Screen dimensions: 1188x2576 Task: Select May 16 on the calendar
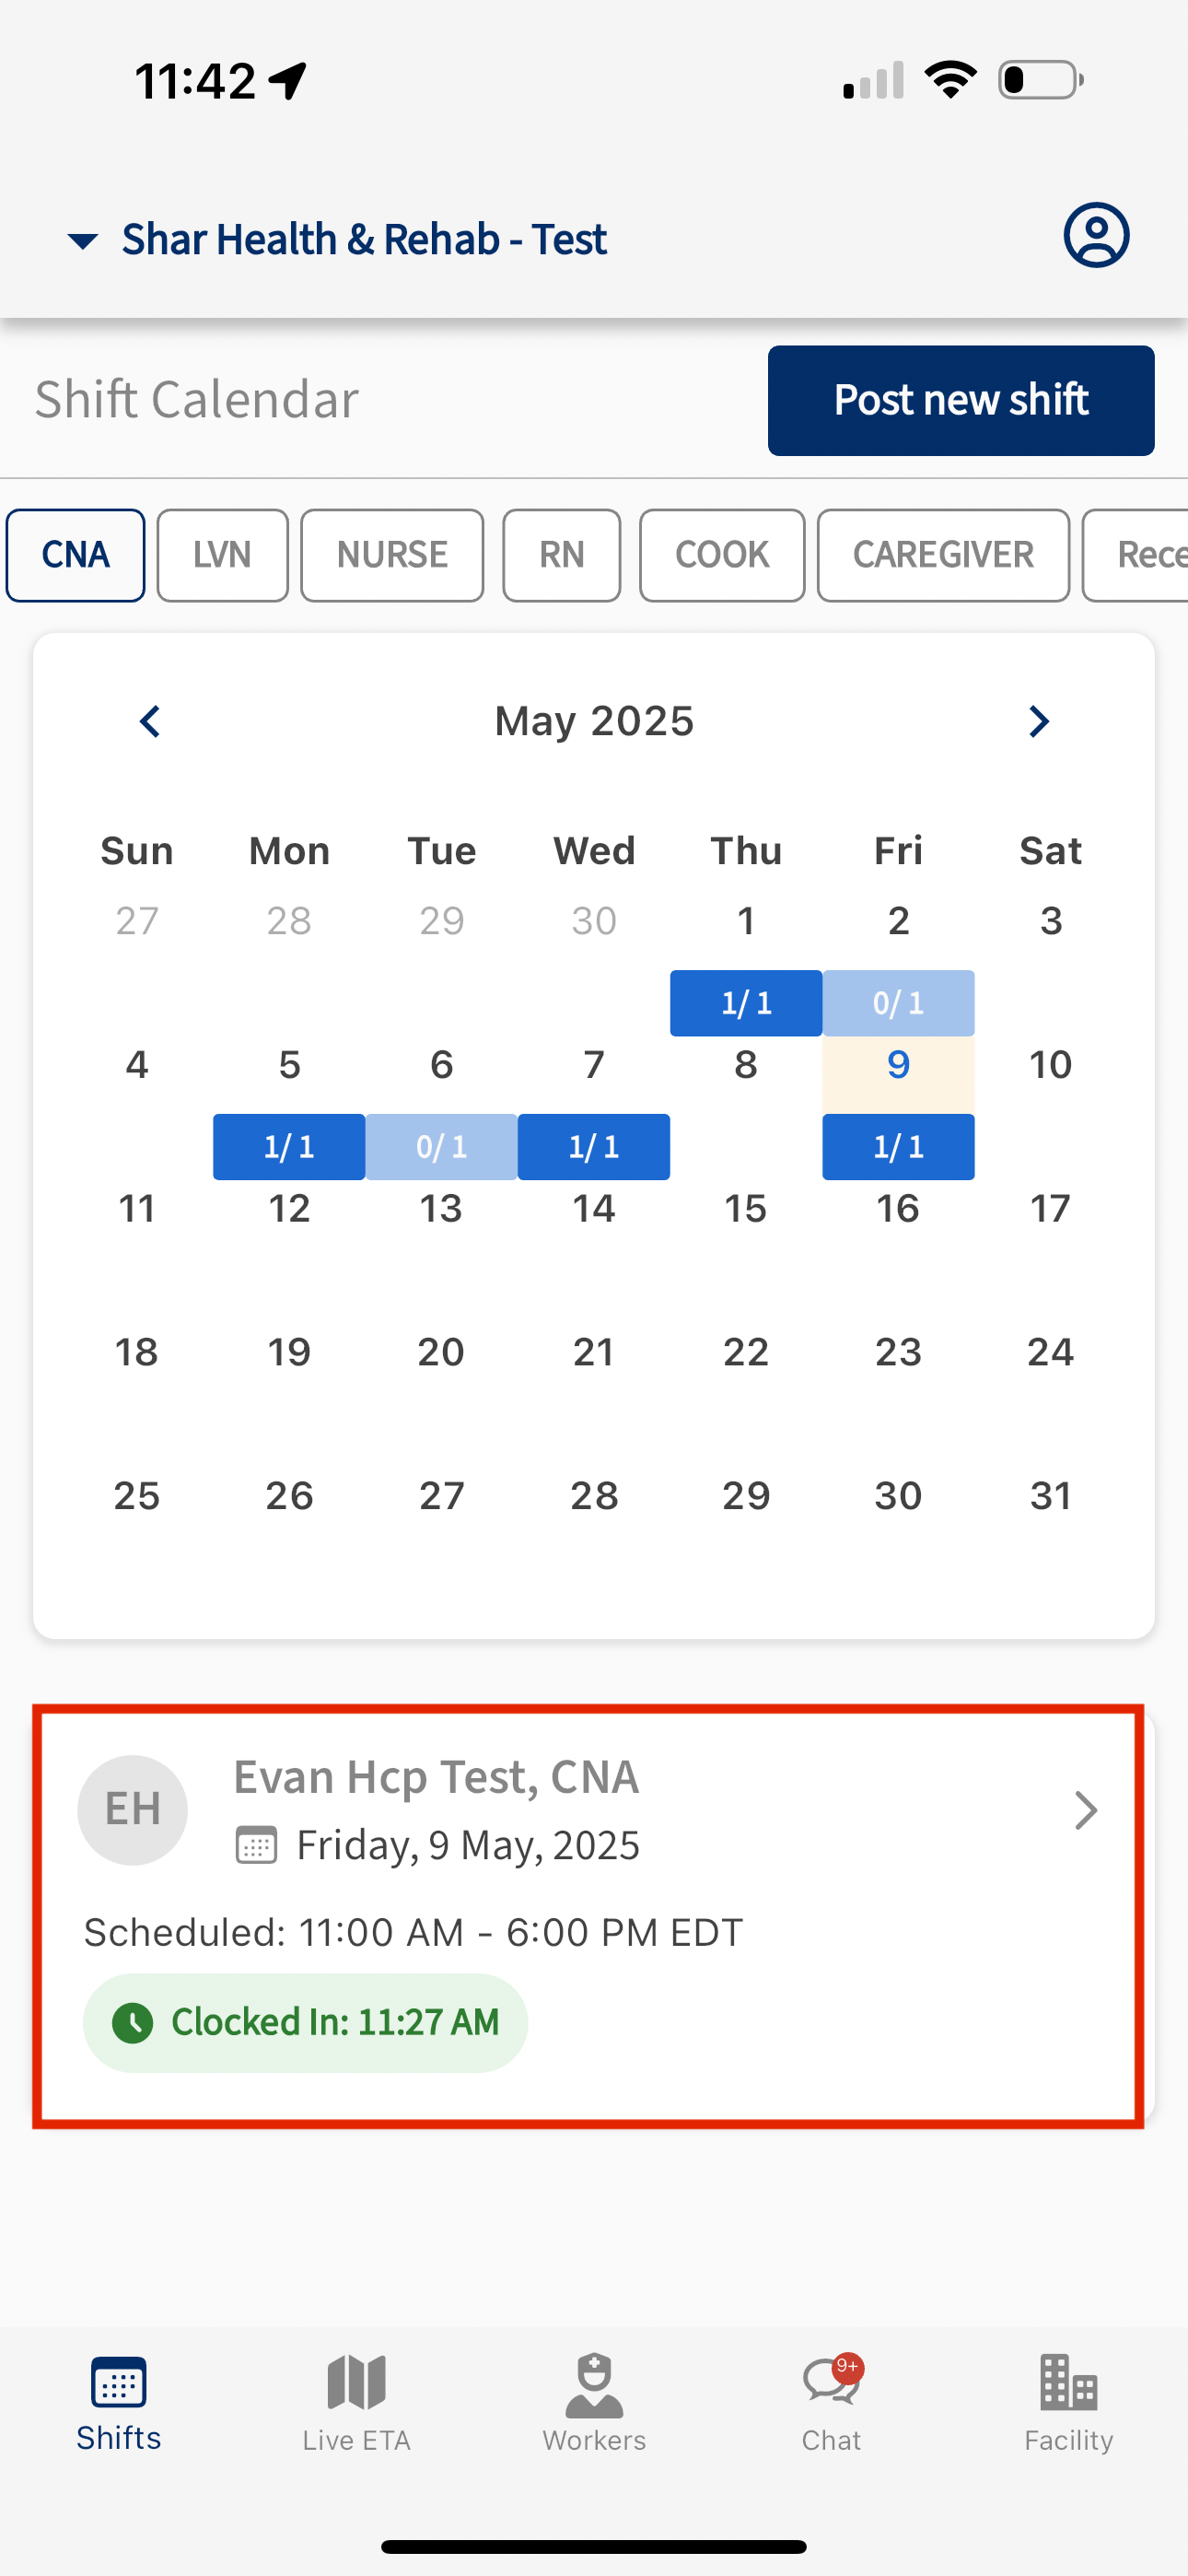pyautogui.click(x=898, y=1208)
